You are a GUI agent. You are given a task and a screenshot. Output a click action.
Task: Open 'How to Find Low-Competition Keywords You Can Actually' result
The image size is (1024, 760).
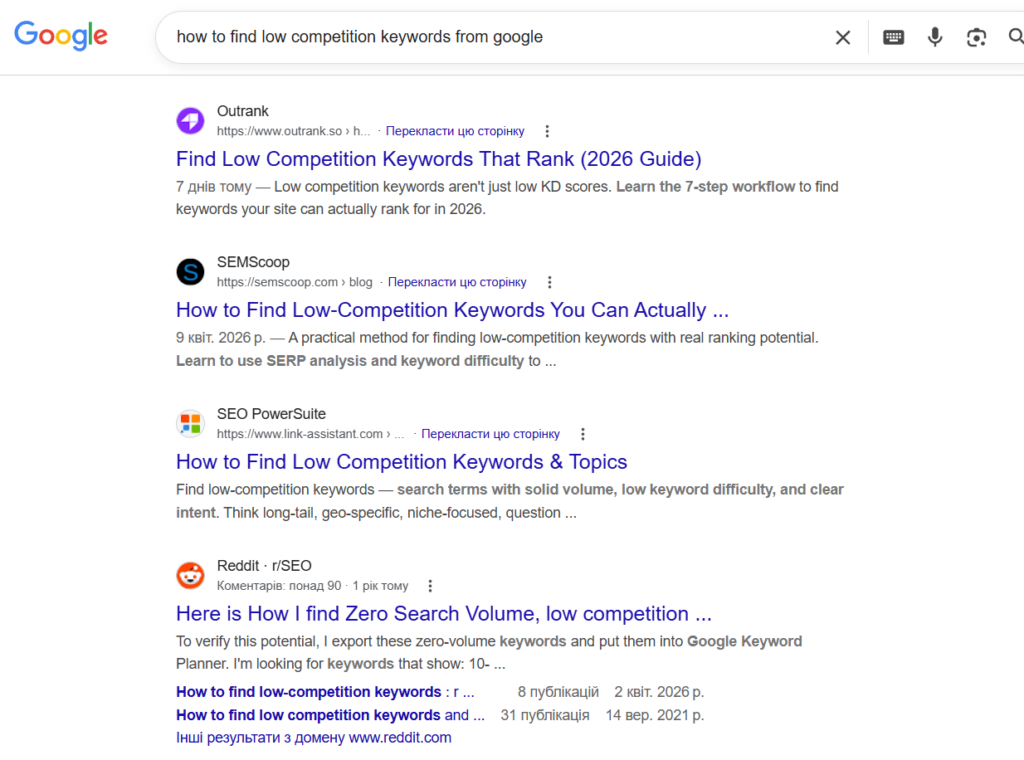pos(452,310)
